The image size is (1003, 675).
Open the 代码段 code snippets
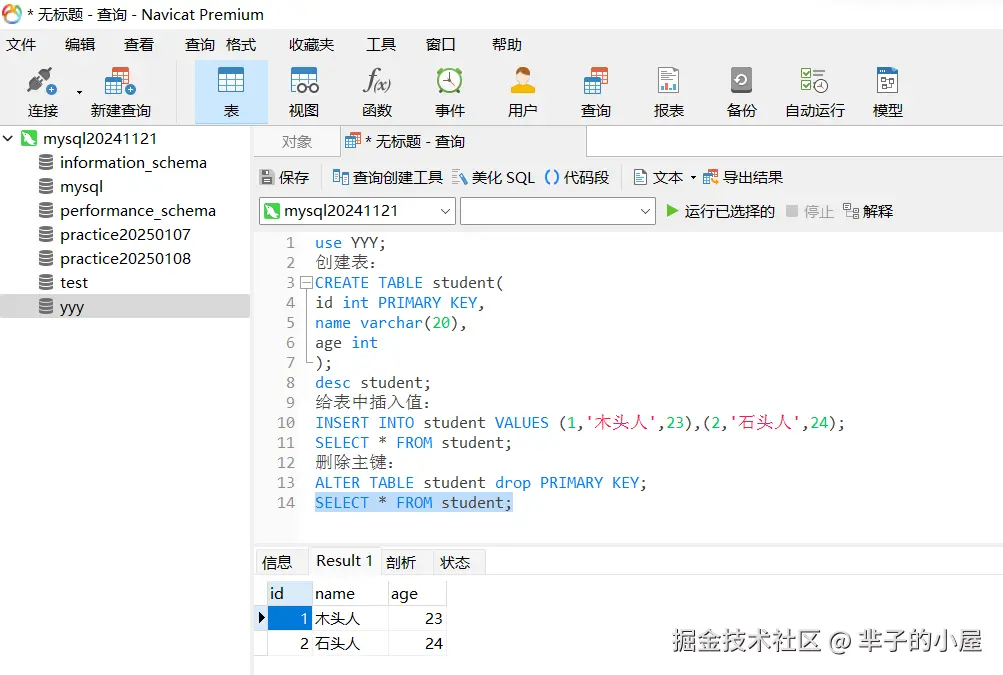pos(577,177)
